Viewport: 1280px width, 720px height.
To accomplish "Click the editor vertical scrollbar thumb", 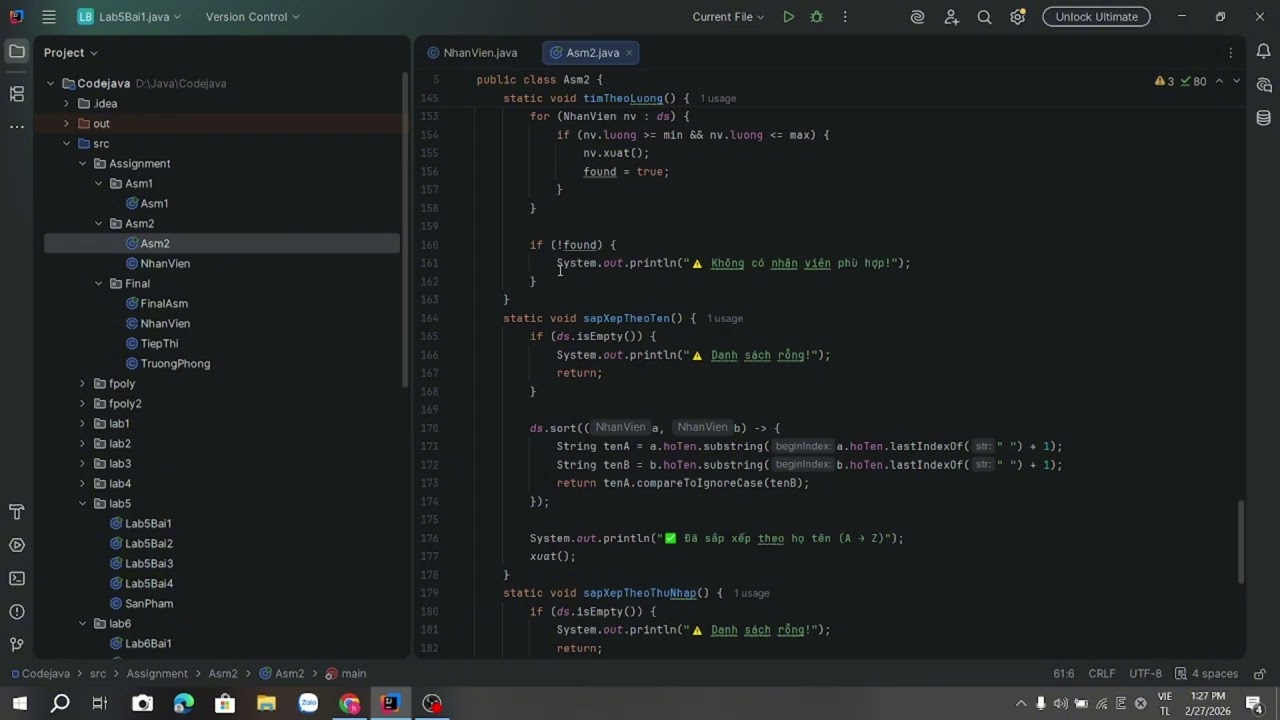I will [x=1242, y=541].
